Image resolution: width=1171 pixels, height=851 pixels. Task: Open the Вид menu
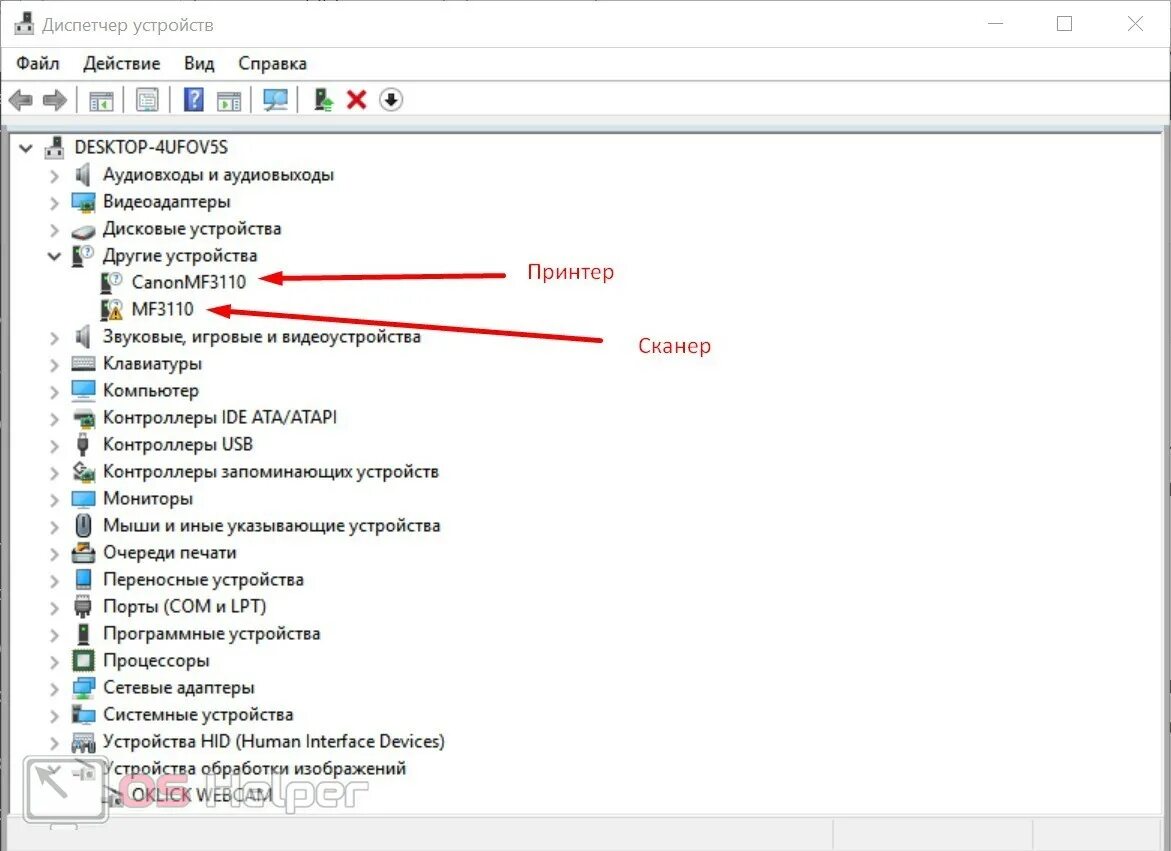pos(199,63)
